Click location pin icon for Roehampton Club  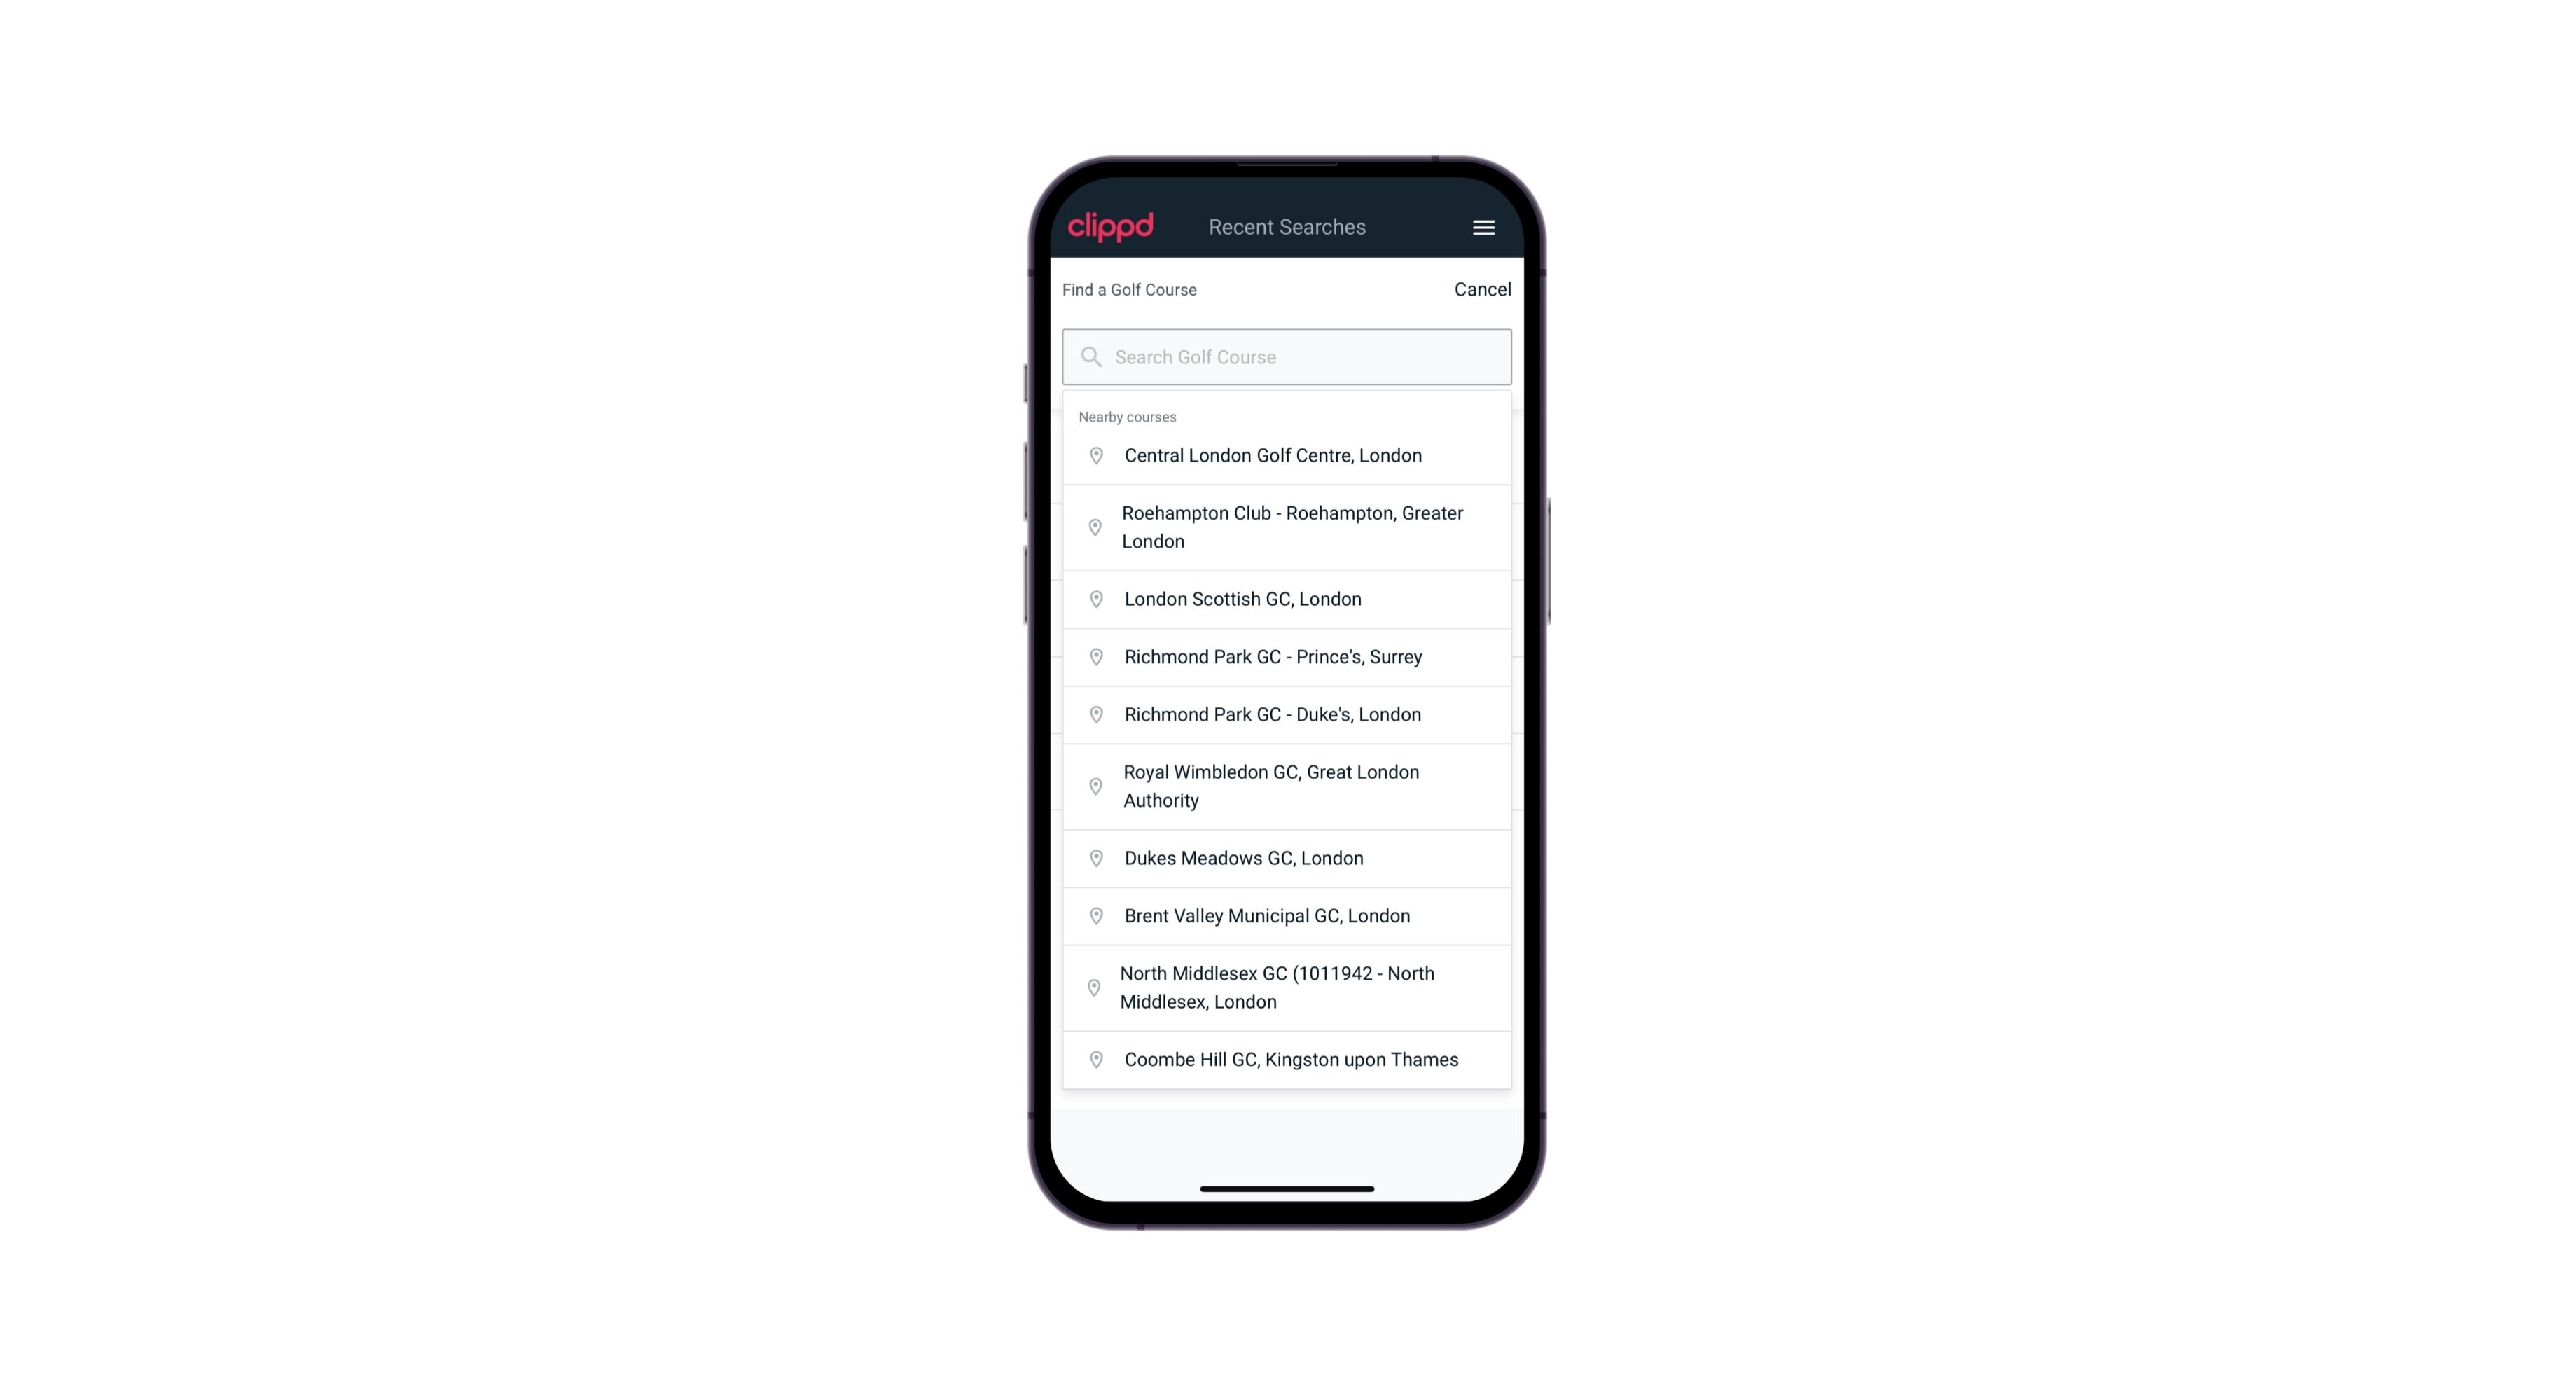[x=1092, y=527]
